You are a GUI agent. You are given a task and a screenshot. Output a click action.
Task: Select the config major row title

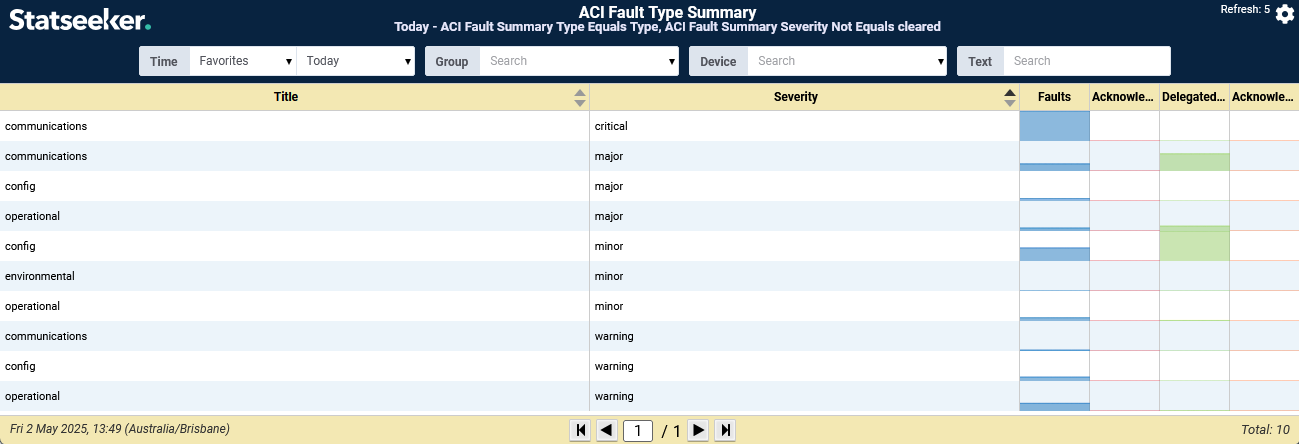click(x=20, y=186)
